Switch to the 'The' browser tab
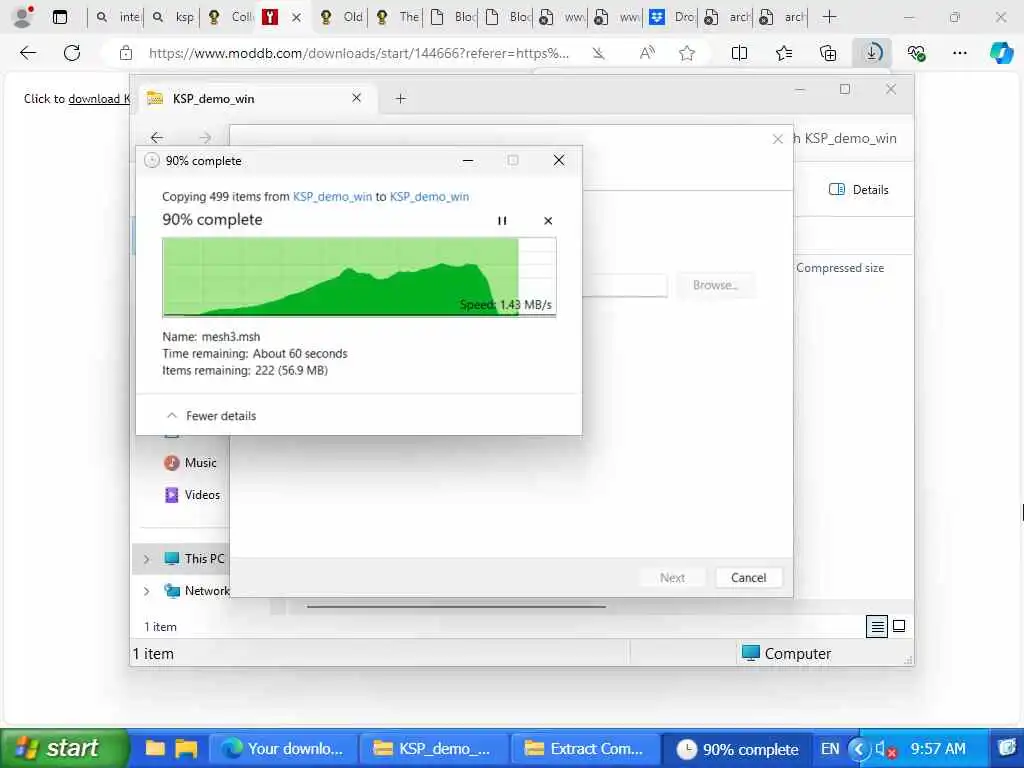Screen dimensions: 1024x768 click(398, 17)
